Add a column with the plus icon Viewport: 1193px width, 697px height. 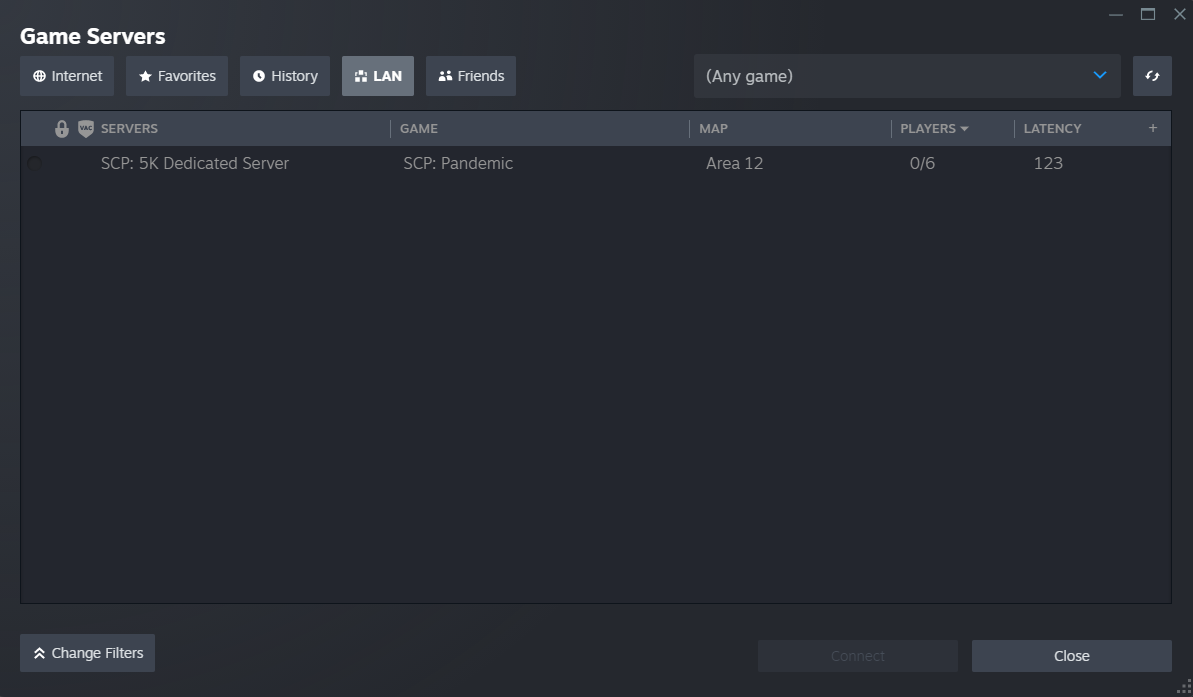pyautogui.click(x=1153, y=128)
